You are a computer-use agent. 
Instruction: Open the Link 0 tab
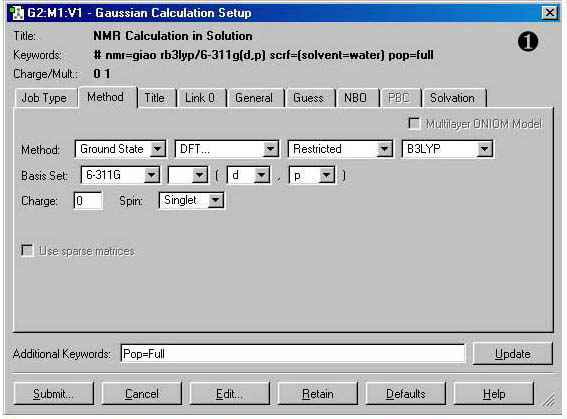click(x=201, y=98)
